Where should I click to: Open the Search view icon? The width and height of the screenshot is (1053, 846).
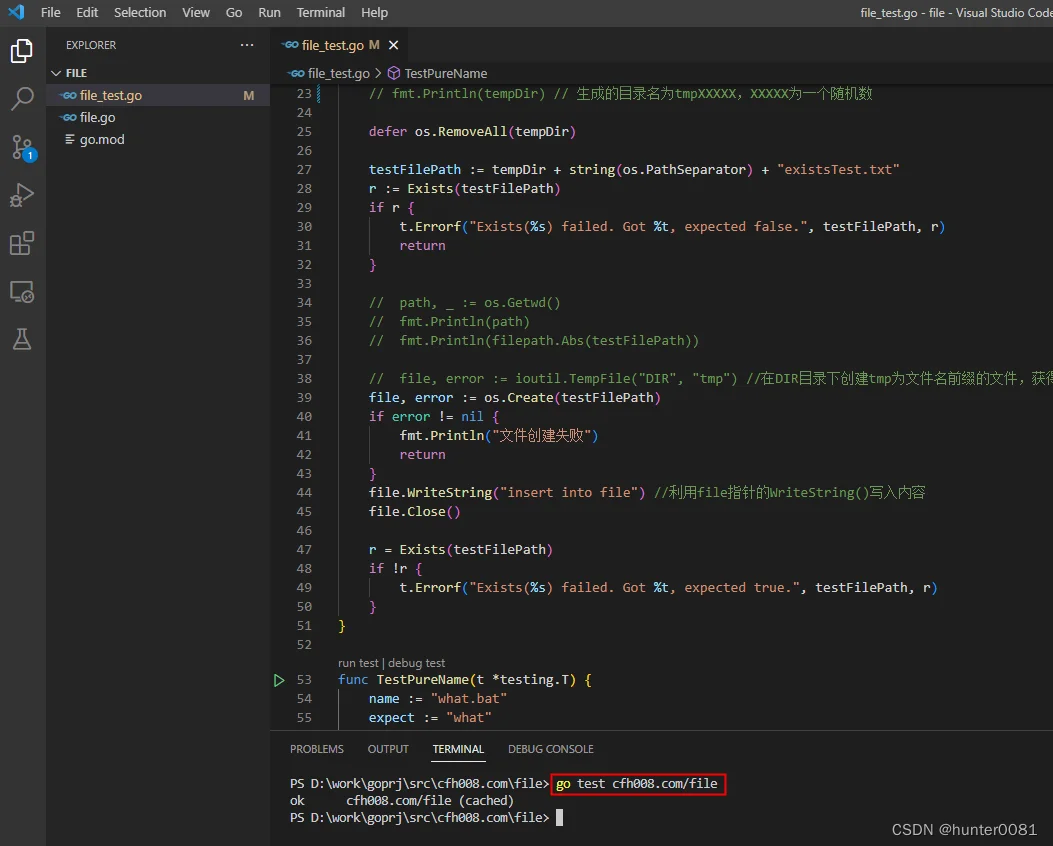pos(21,98)
